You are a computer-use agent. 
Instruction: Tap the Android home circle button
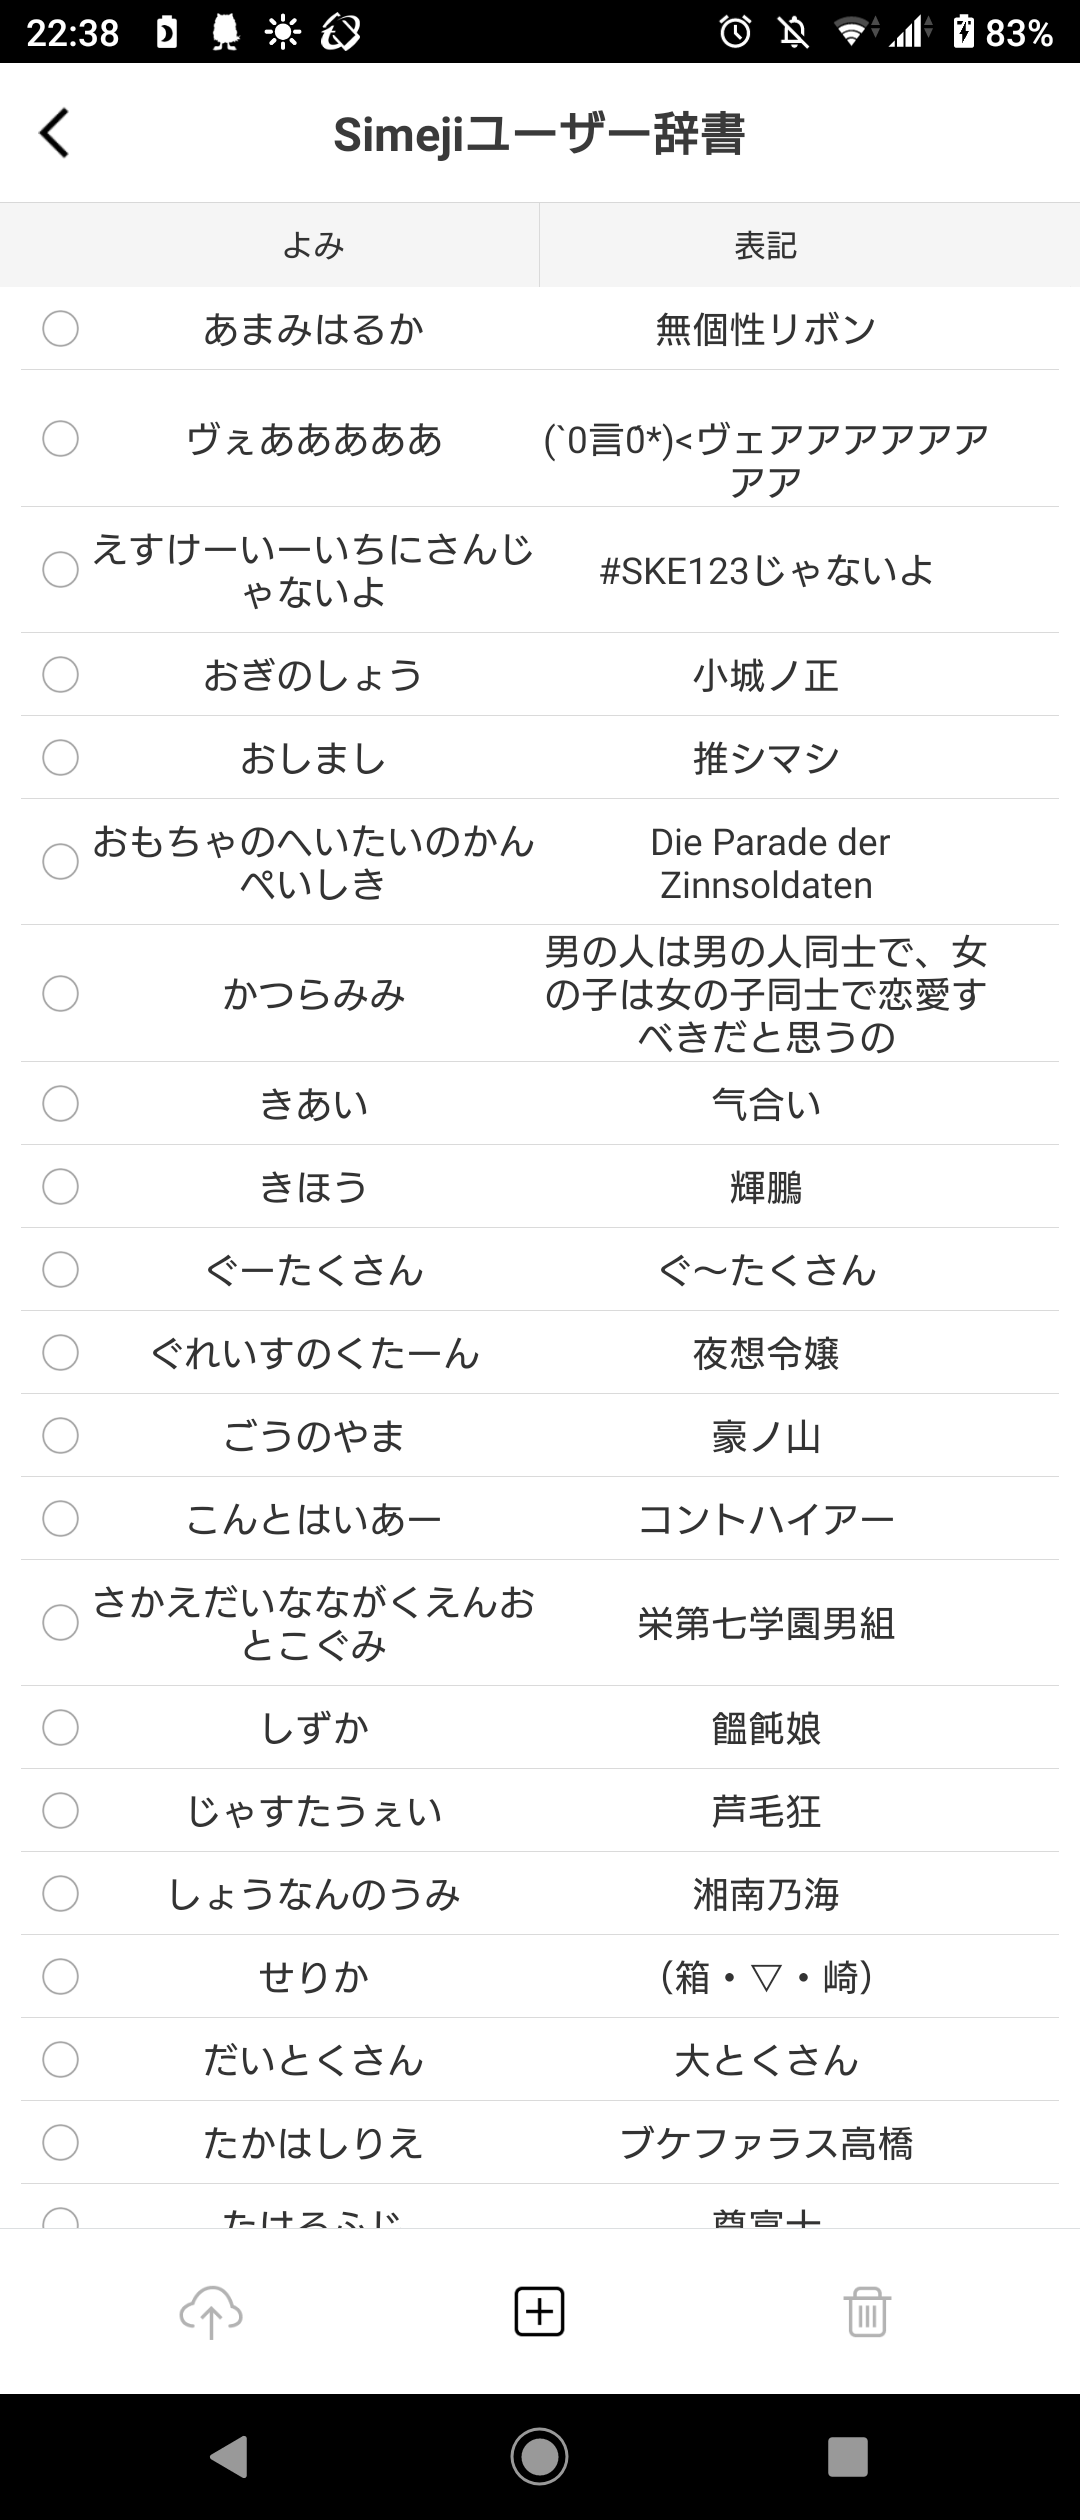[x=540, y=2456]
